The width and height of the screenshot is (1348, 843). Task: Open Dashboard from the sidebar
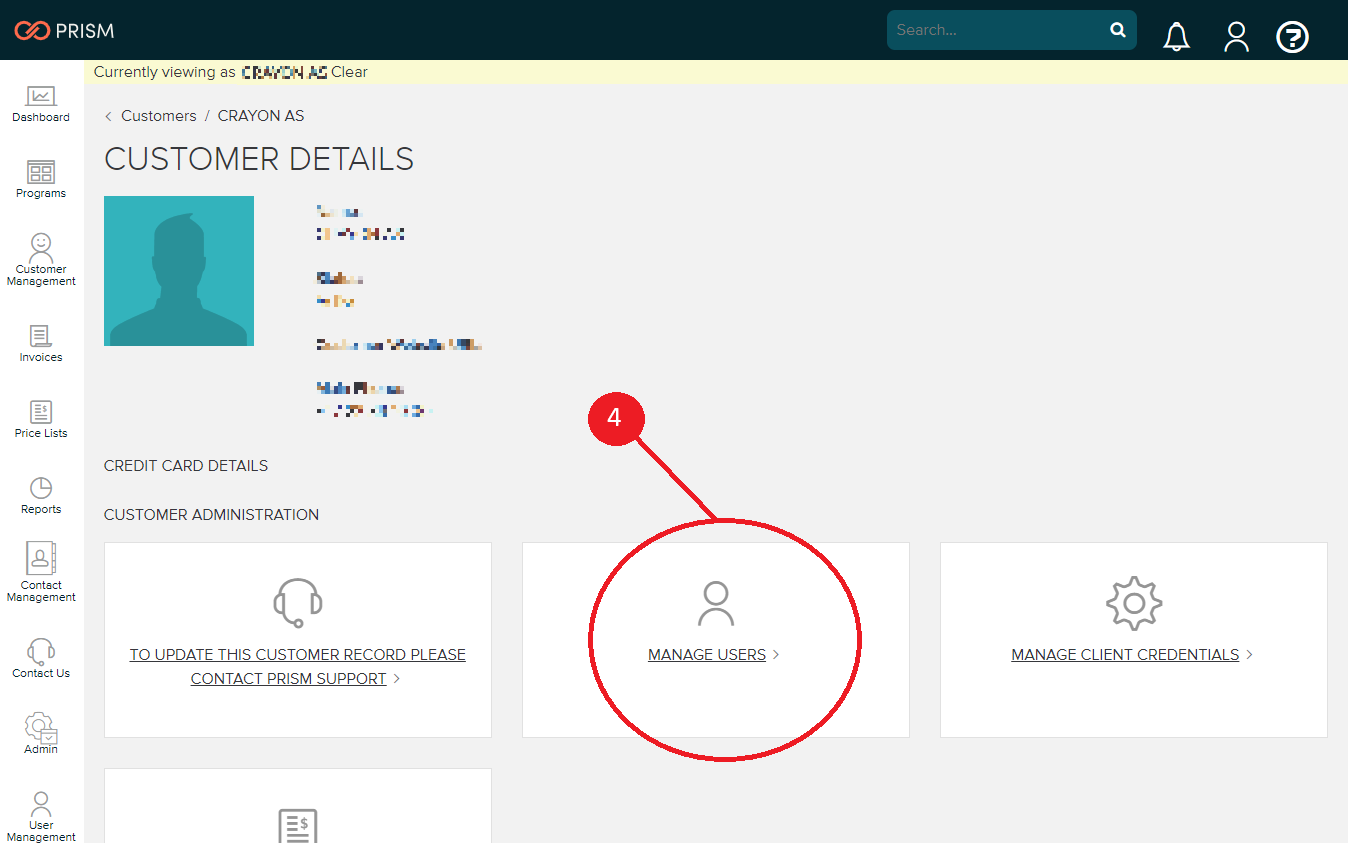pos(41,104)
